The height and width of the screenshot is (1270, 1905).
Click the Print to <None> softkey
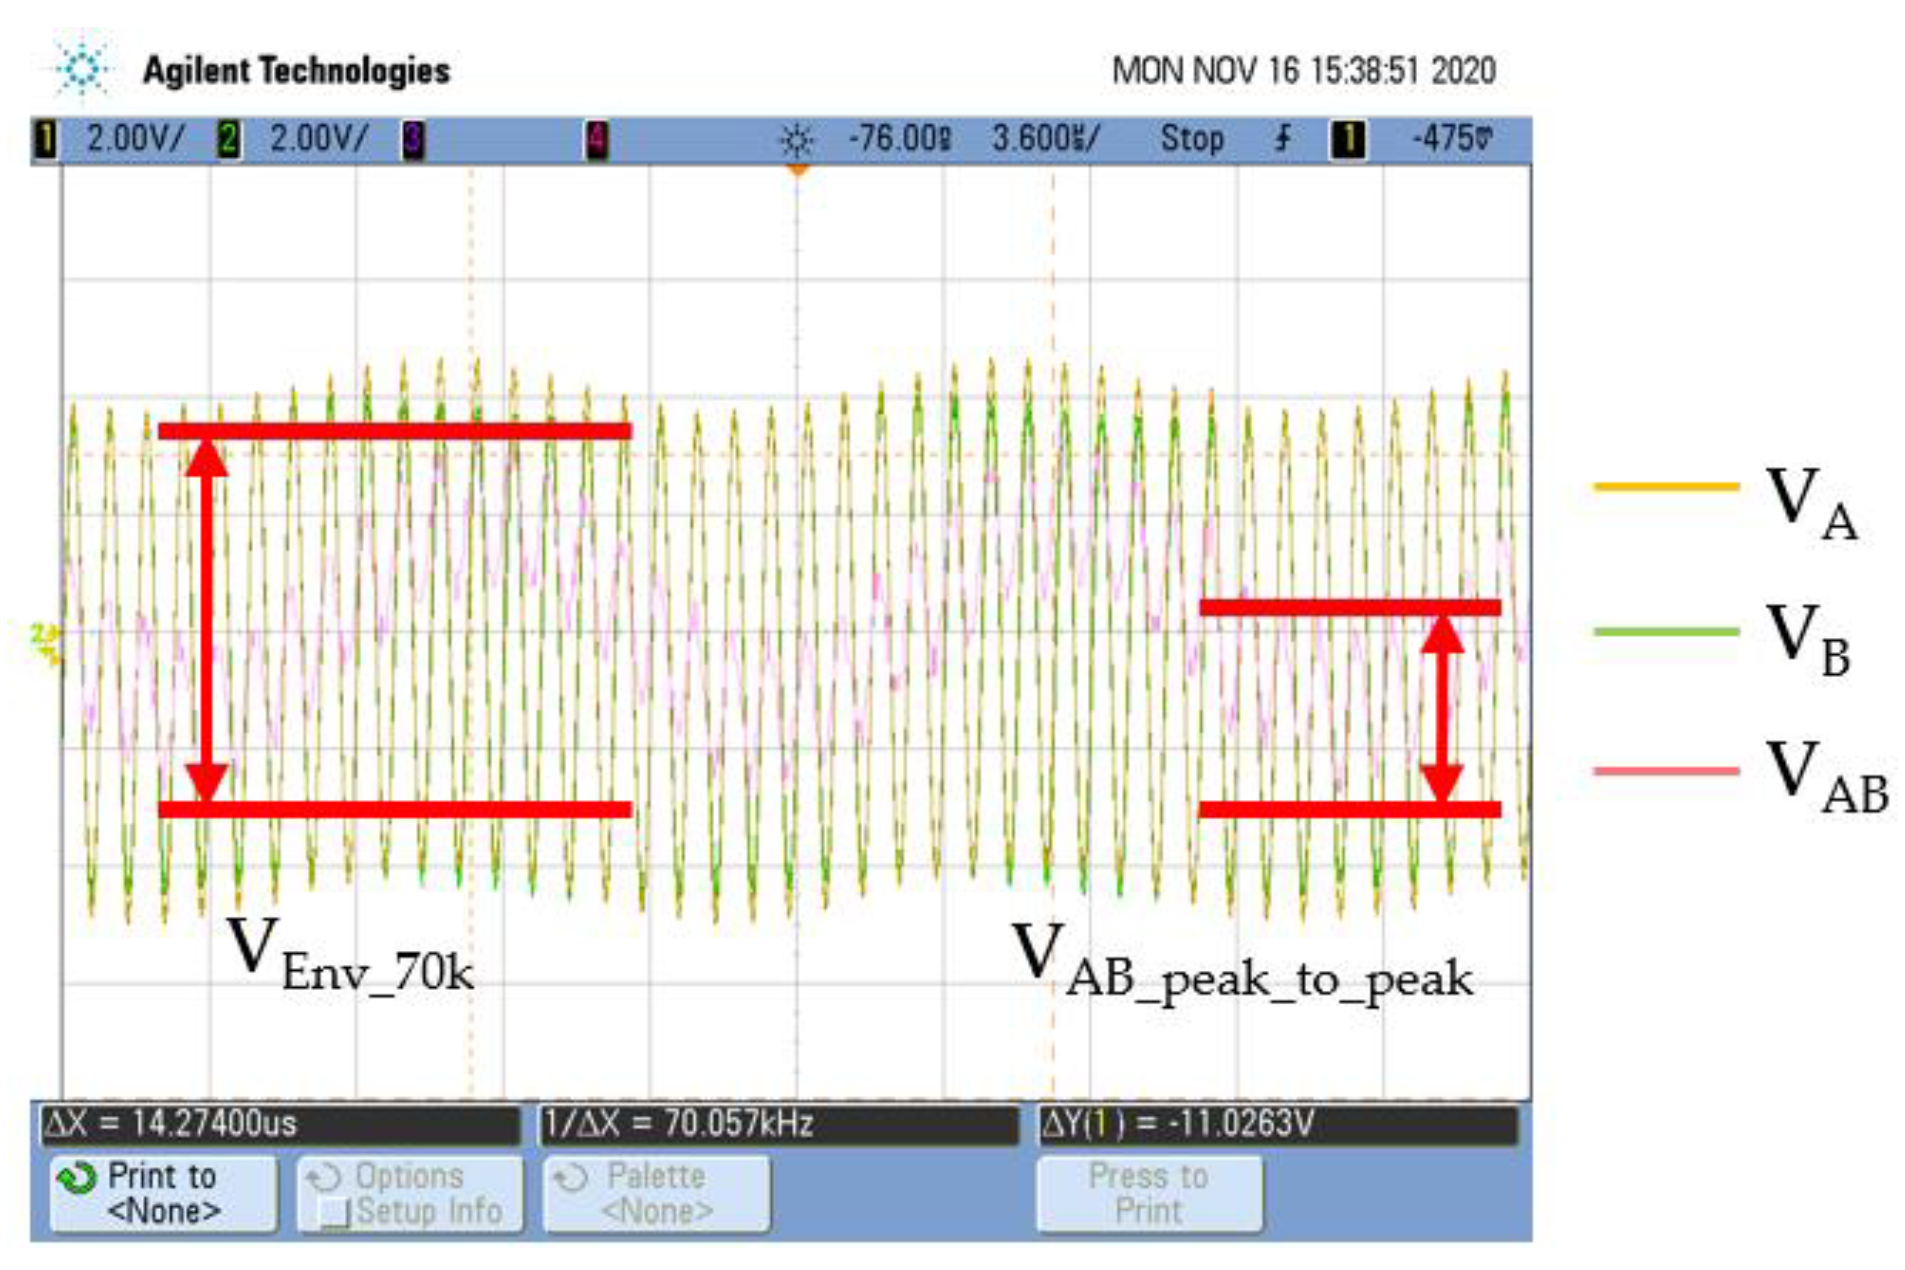pos(163,1193)
